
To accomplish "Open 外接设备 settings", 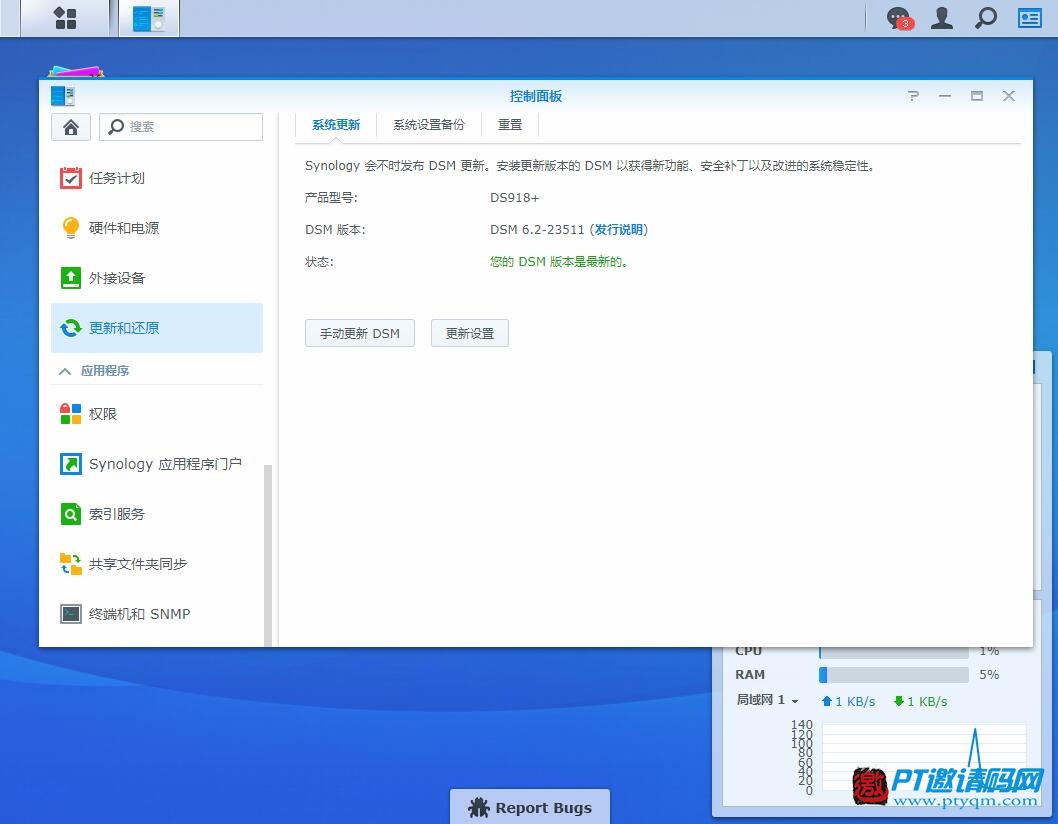I will coord(157,278).
